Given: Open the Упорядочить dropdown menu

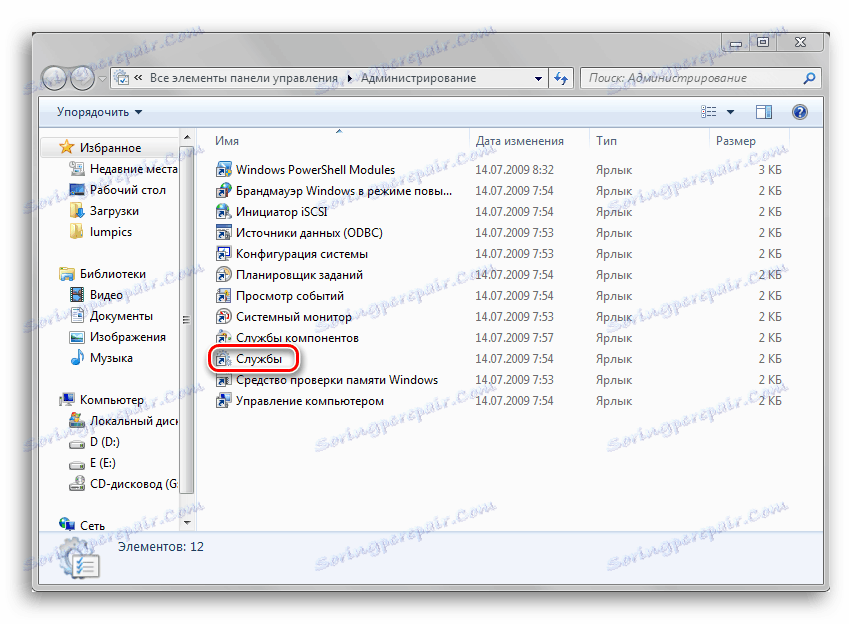Looking at the screenshot, I should click(100, 112).
